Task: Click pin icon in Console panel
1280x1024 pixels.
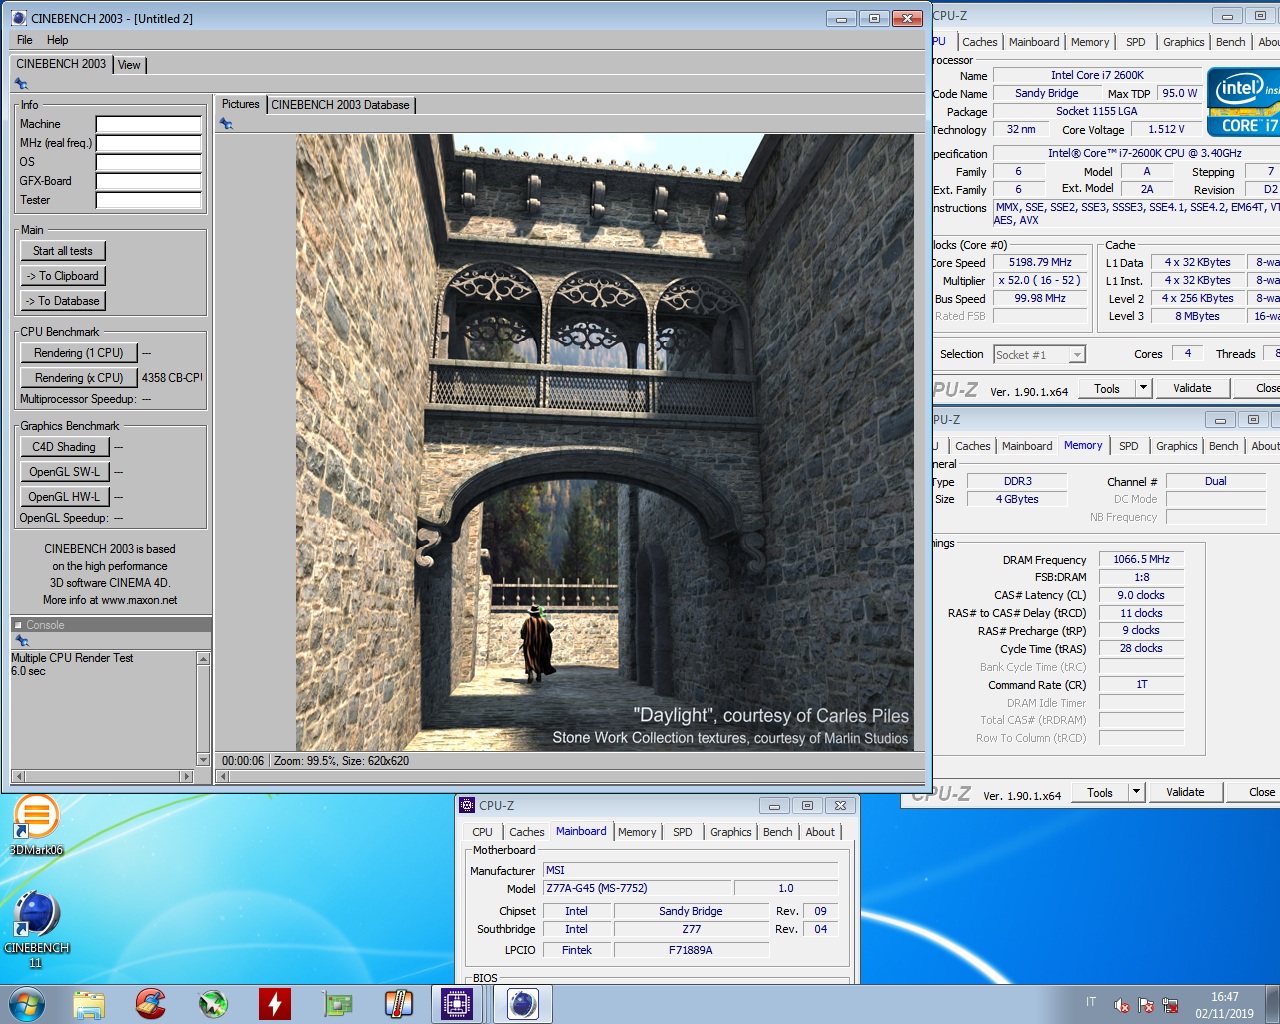Action: coord(22,641)
